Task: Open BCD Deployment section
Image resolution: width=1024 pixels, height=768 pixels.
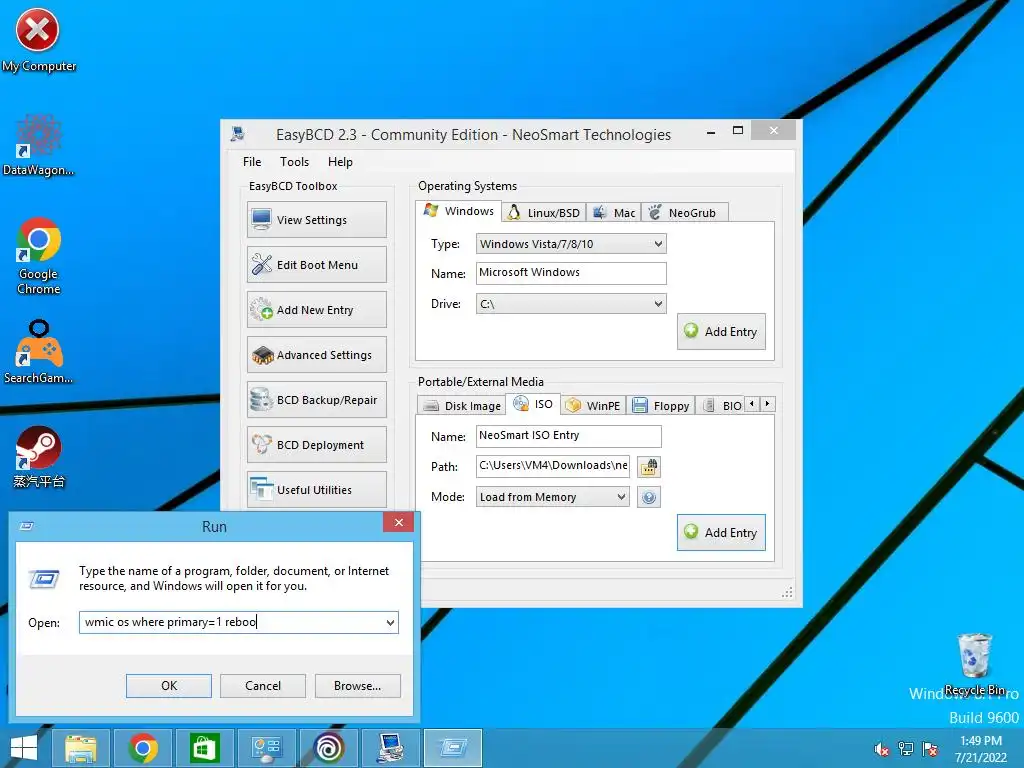Action: tap(317, 445)
